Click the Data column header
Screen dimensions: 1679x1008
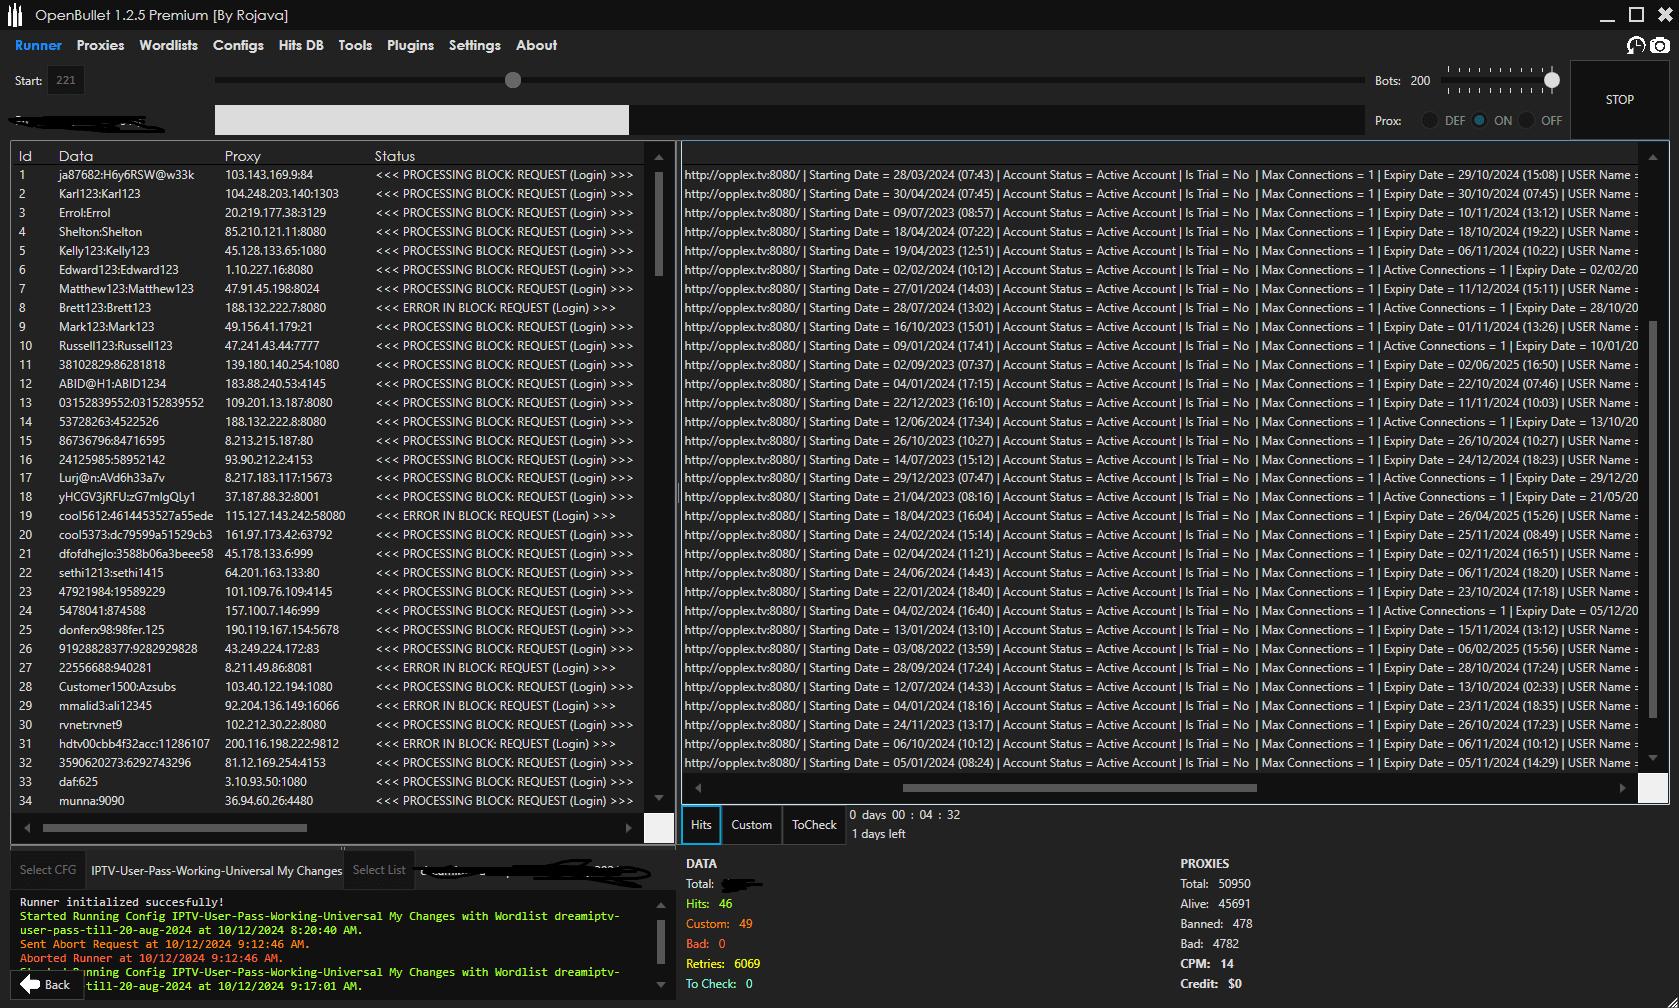pos(76,156)
